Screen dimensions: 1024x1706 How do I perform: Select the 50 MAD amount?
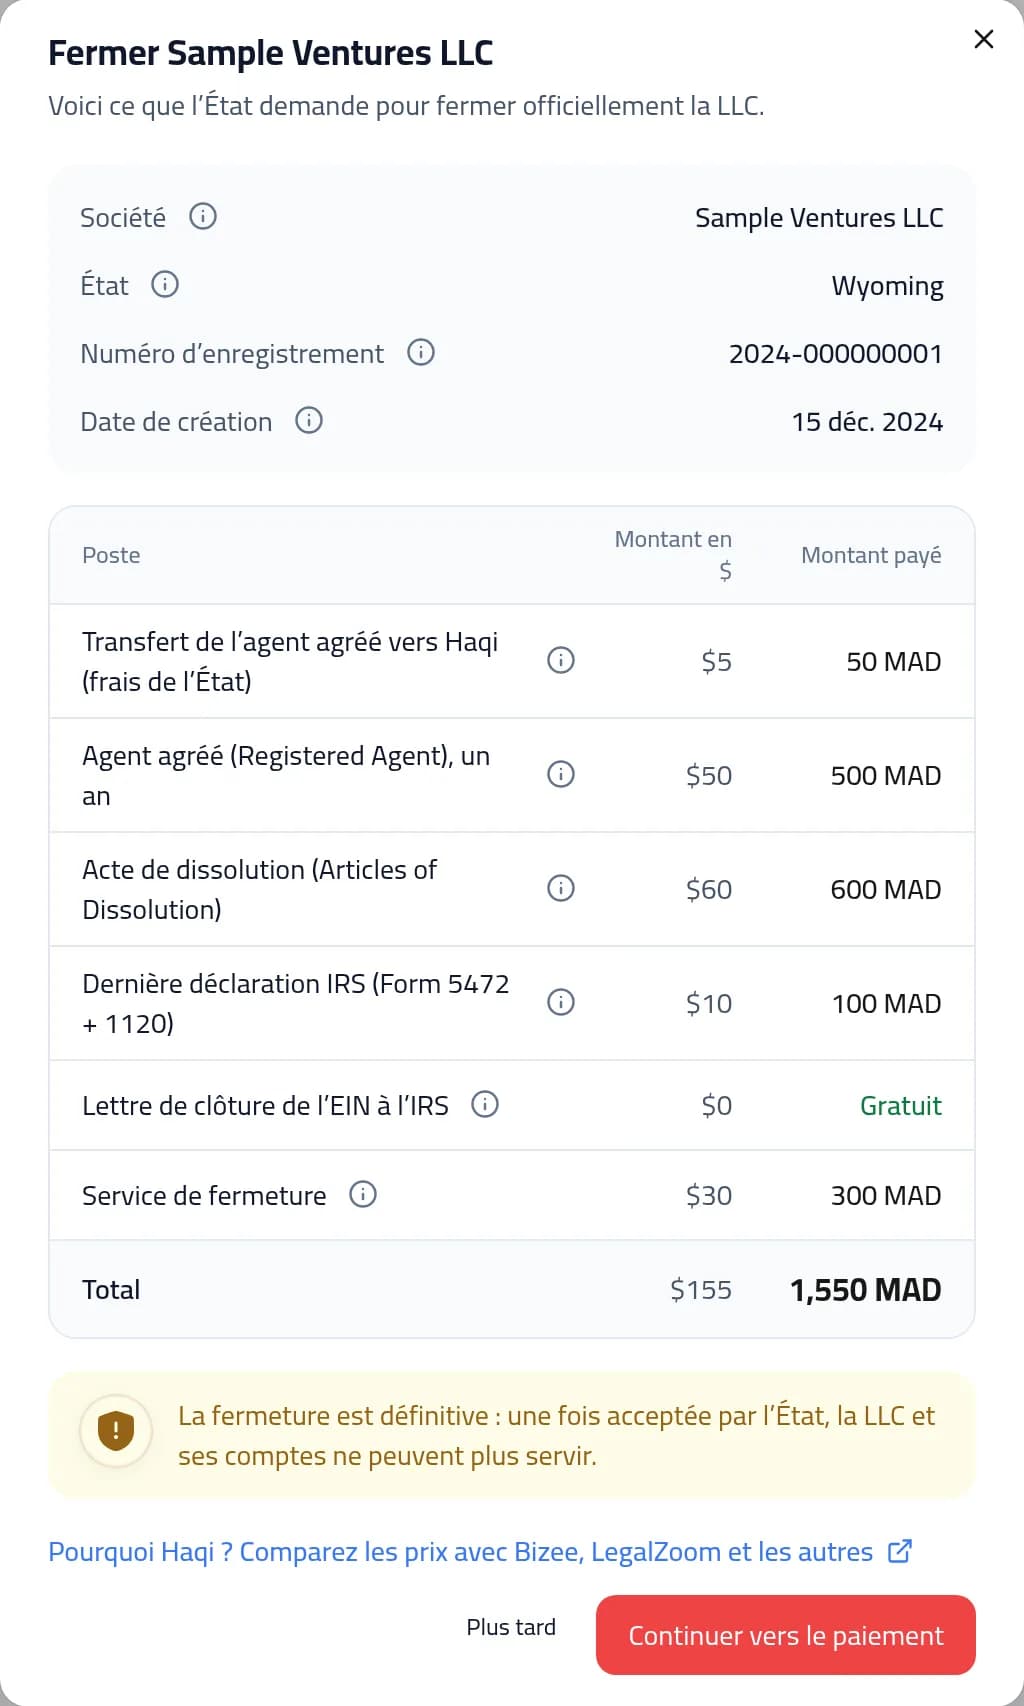point(894,661)
